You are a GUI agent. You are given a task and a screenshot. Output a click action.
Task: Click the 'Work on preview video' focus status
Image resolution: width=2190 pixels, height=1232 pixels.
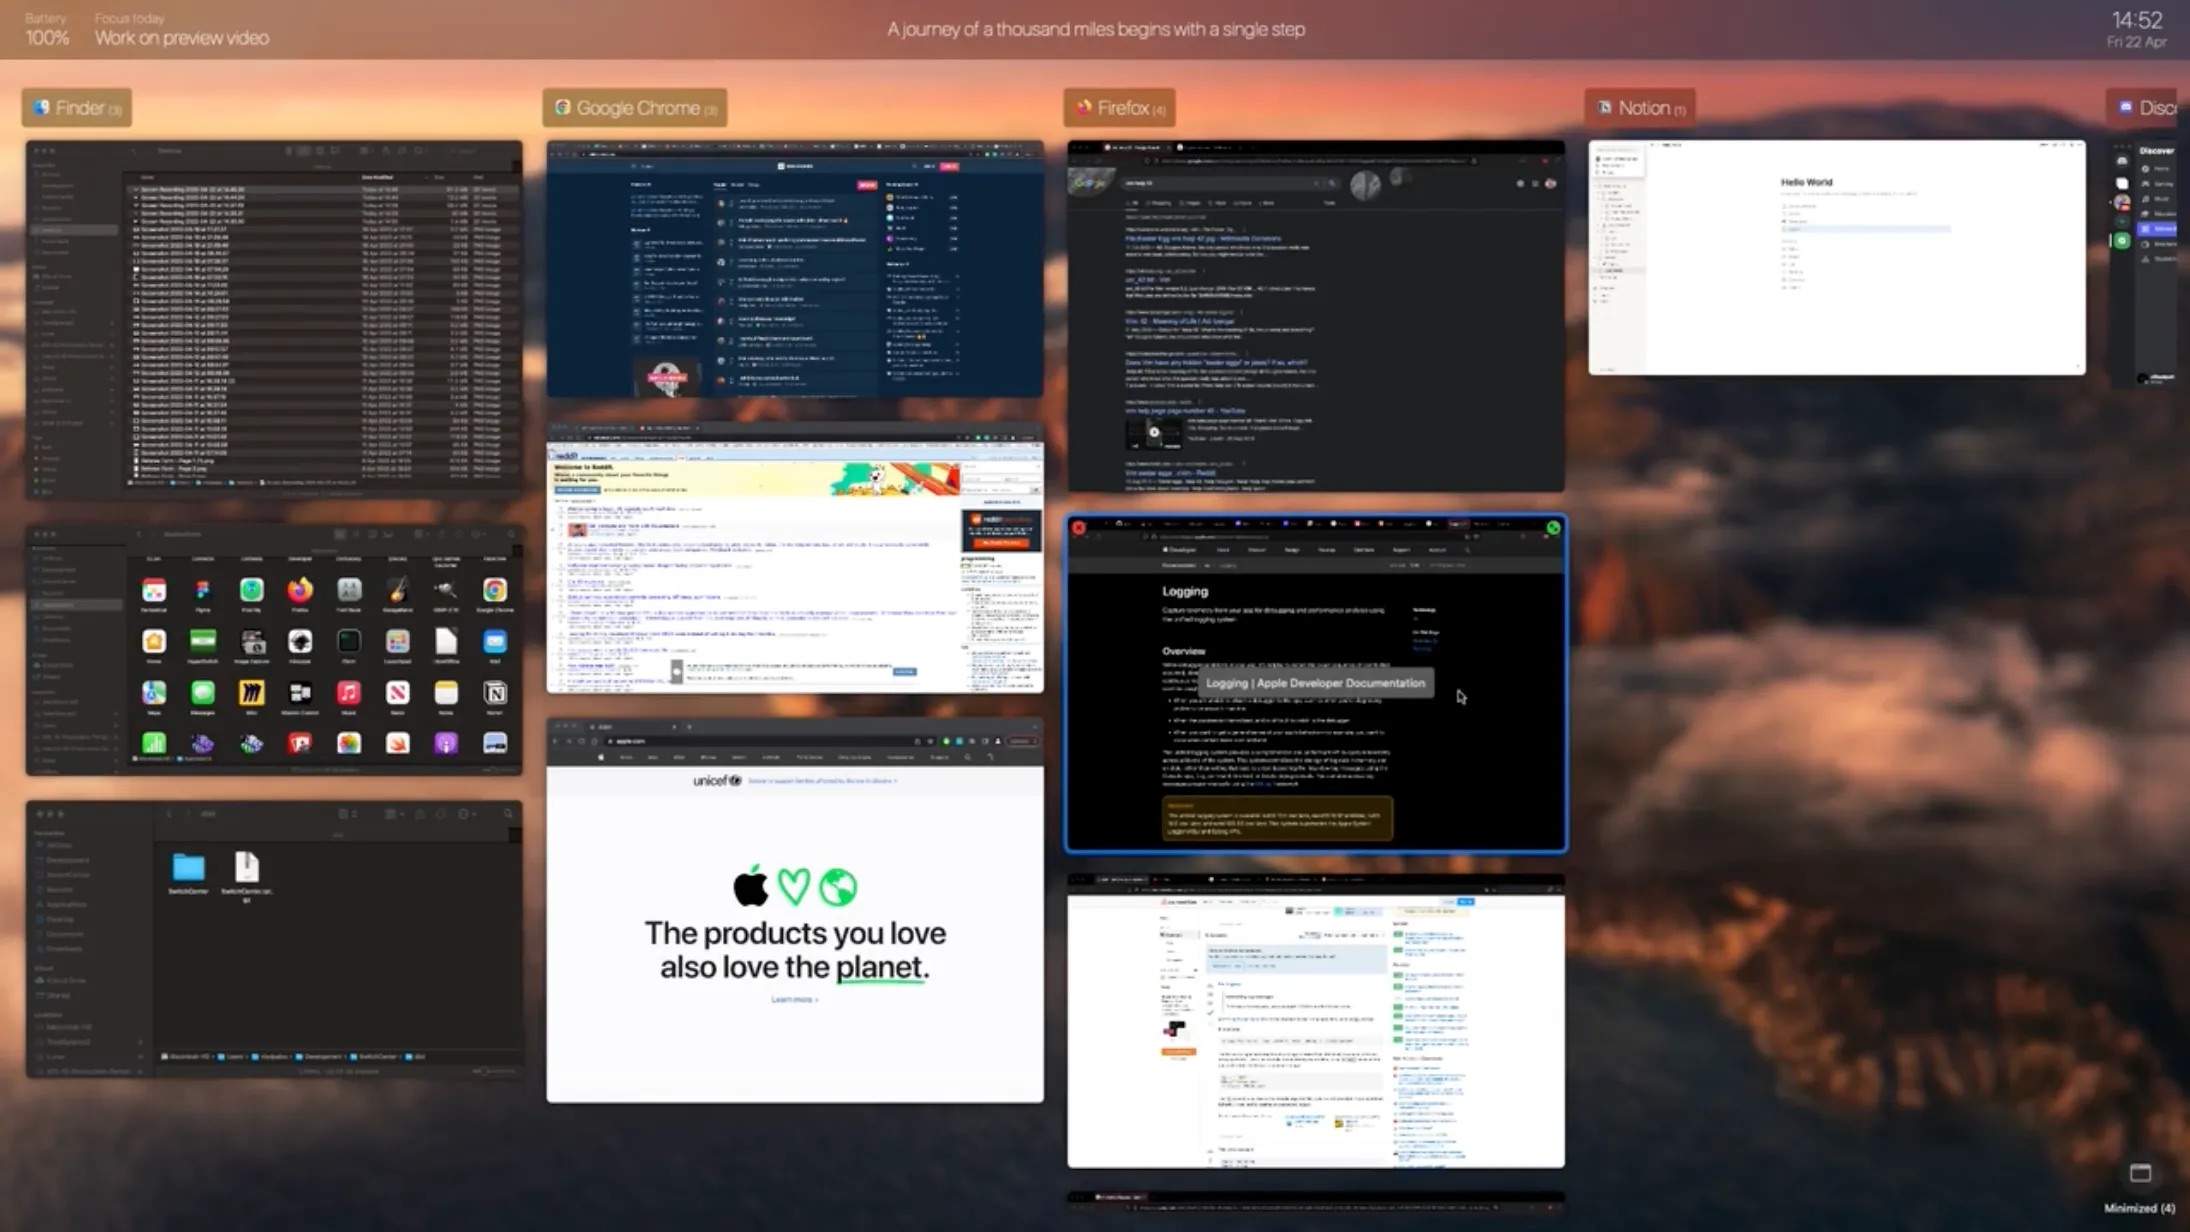[181, 37]
